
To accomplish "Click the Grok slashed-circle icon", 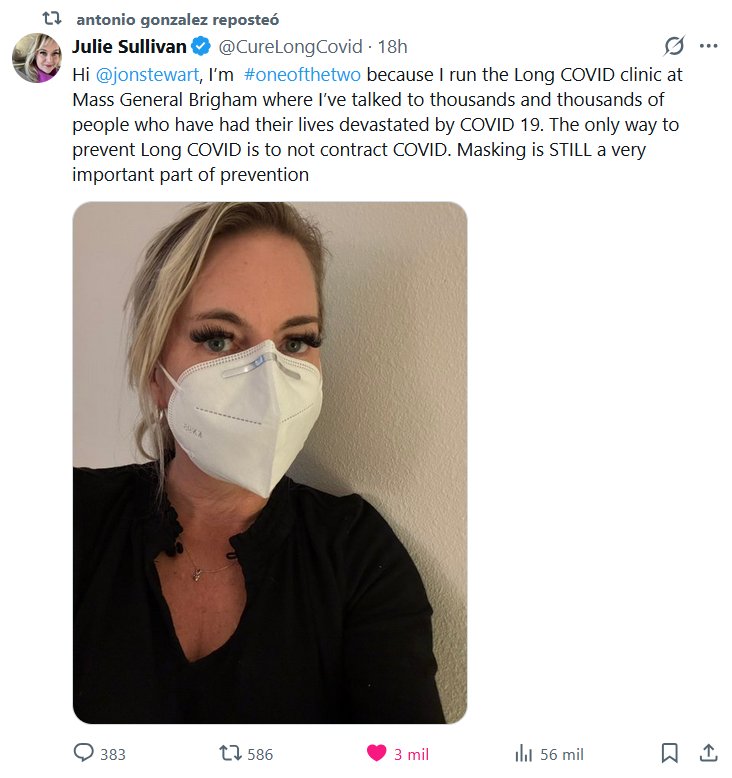I will (x=674, y=46).
